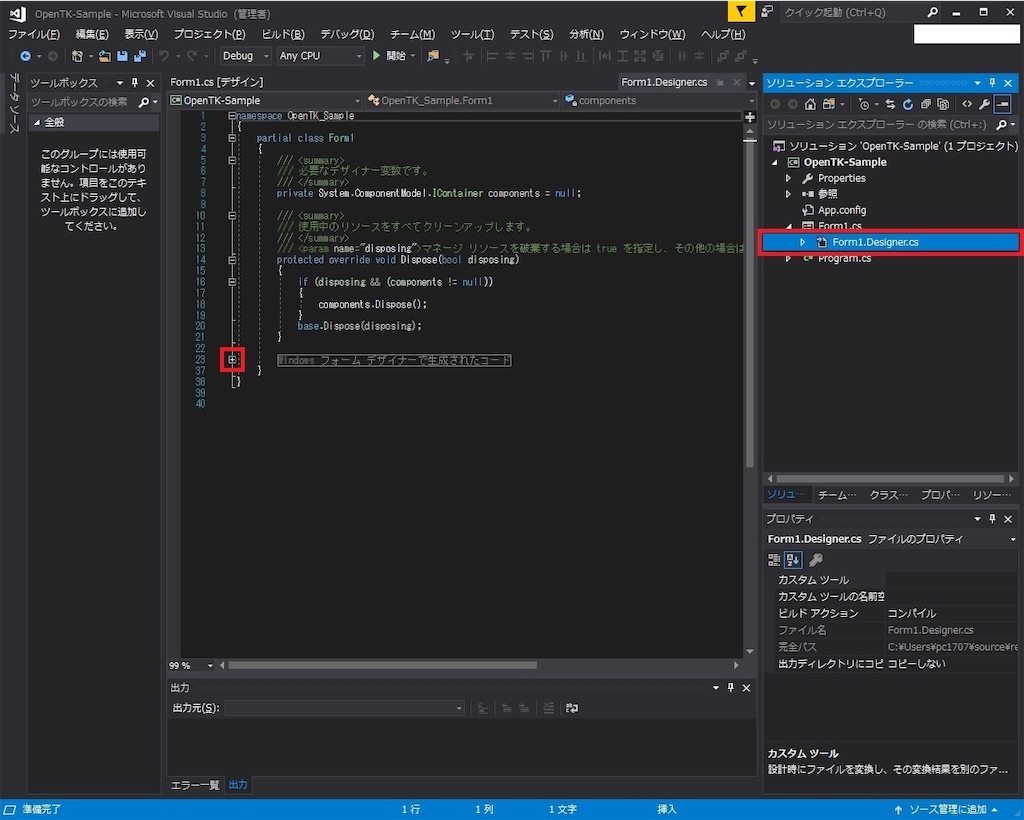The image size is (1024, 820).
Task: Click the Save icon in toolbar
Action: [x=122, y=56]
